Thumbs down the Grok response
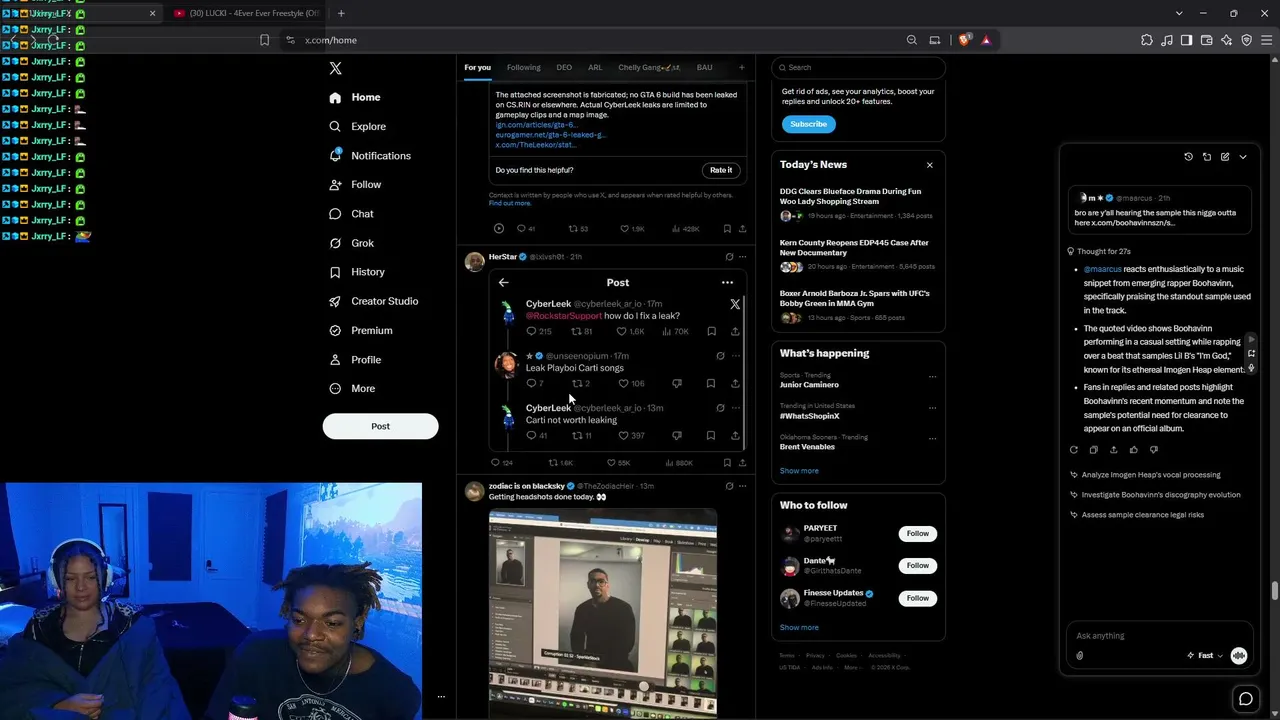Viewport: 1280px width, 720px height. 1153,450
